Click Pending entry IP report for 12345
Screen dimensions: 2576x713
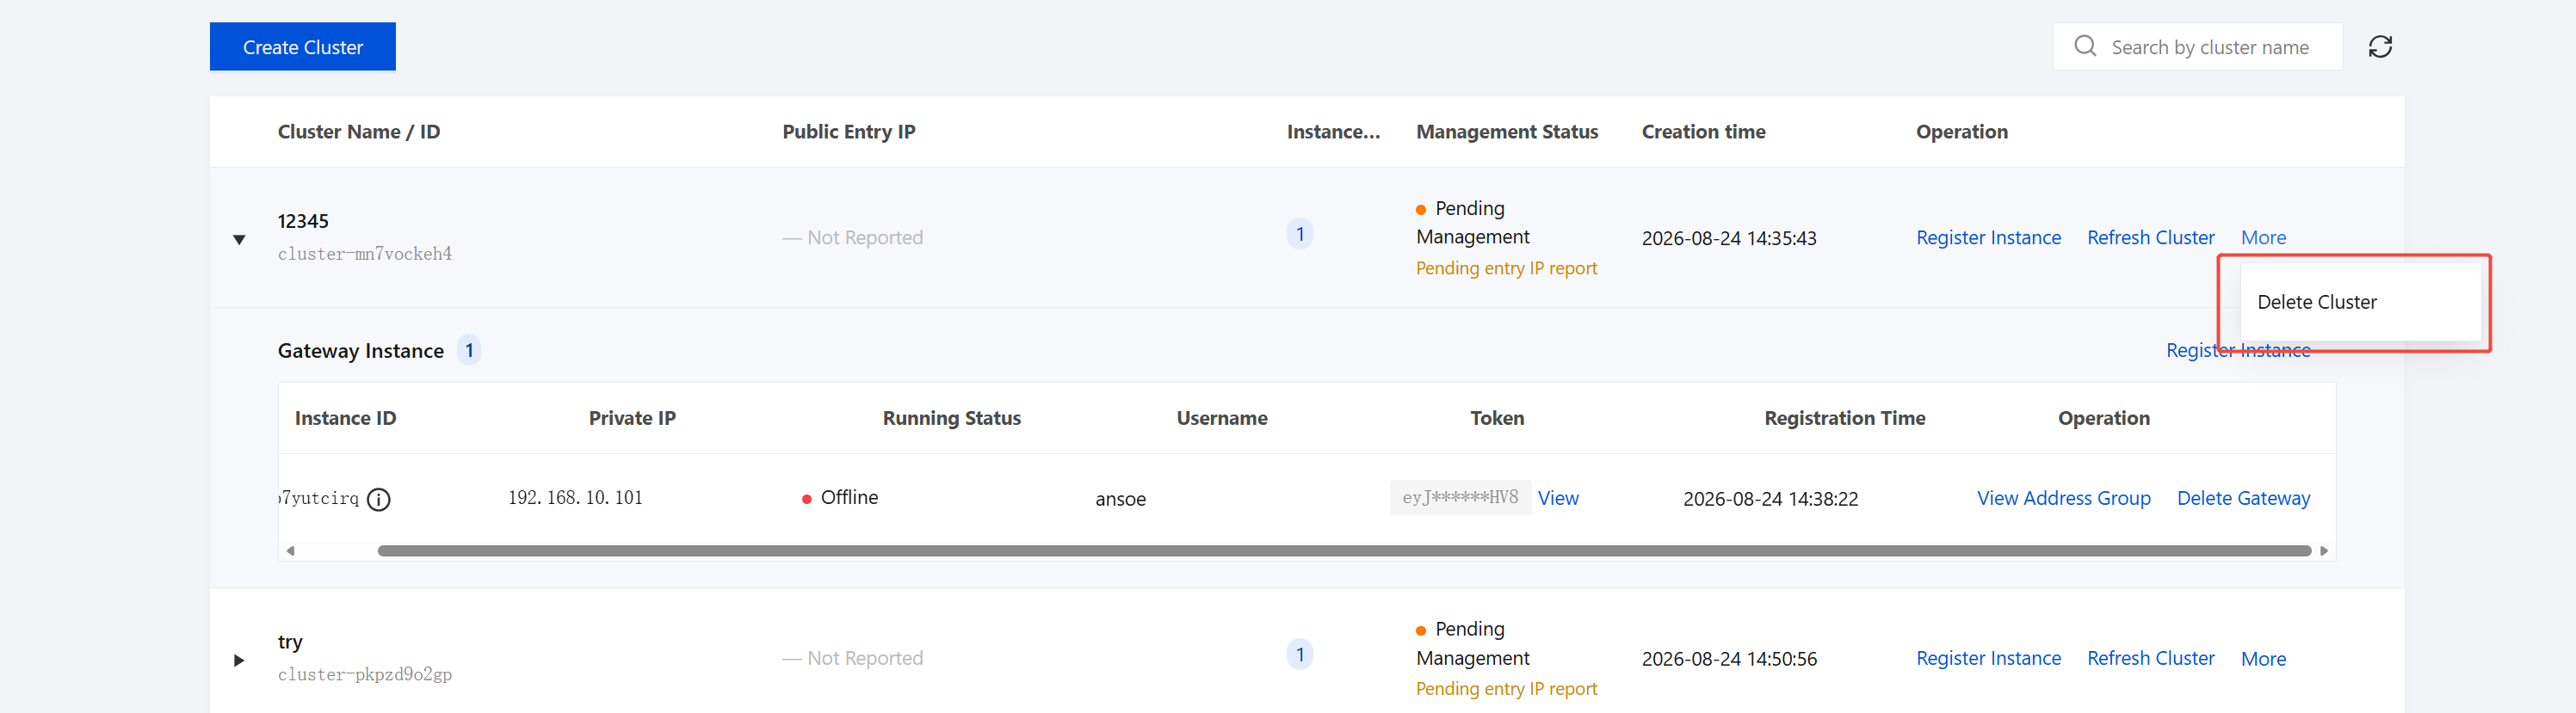(1506, 268)
